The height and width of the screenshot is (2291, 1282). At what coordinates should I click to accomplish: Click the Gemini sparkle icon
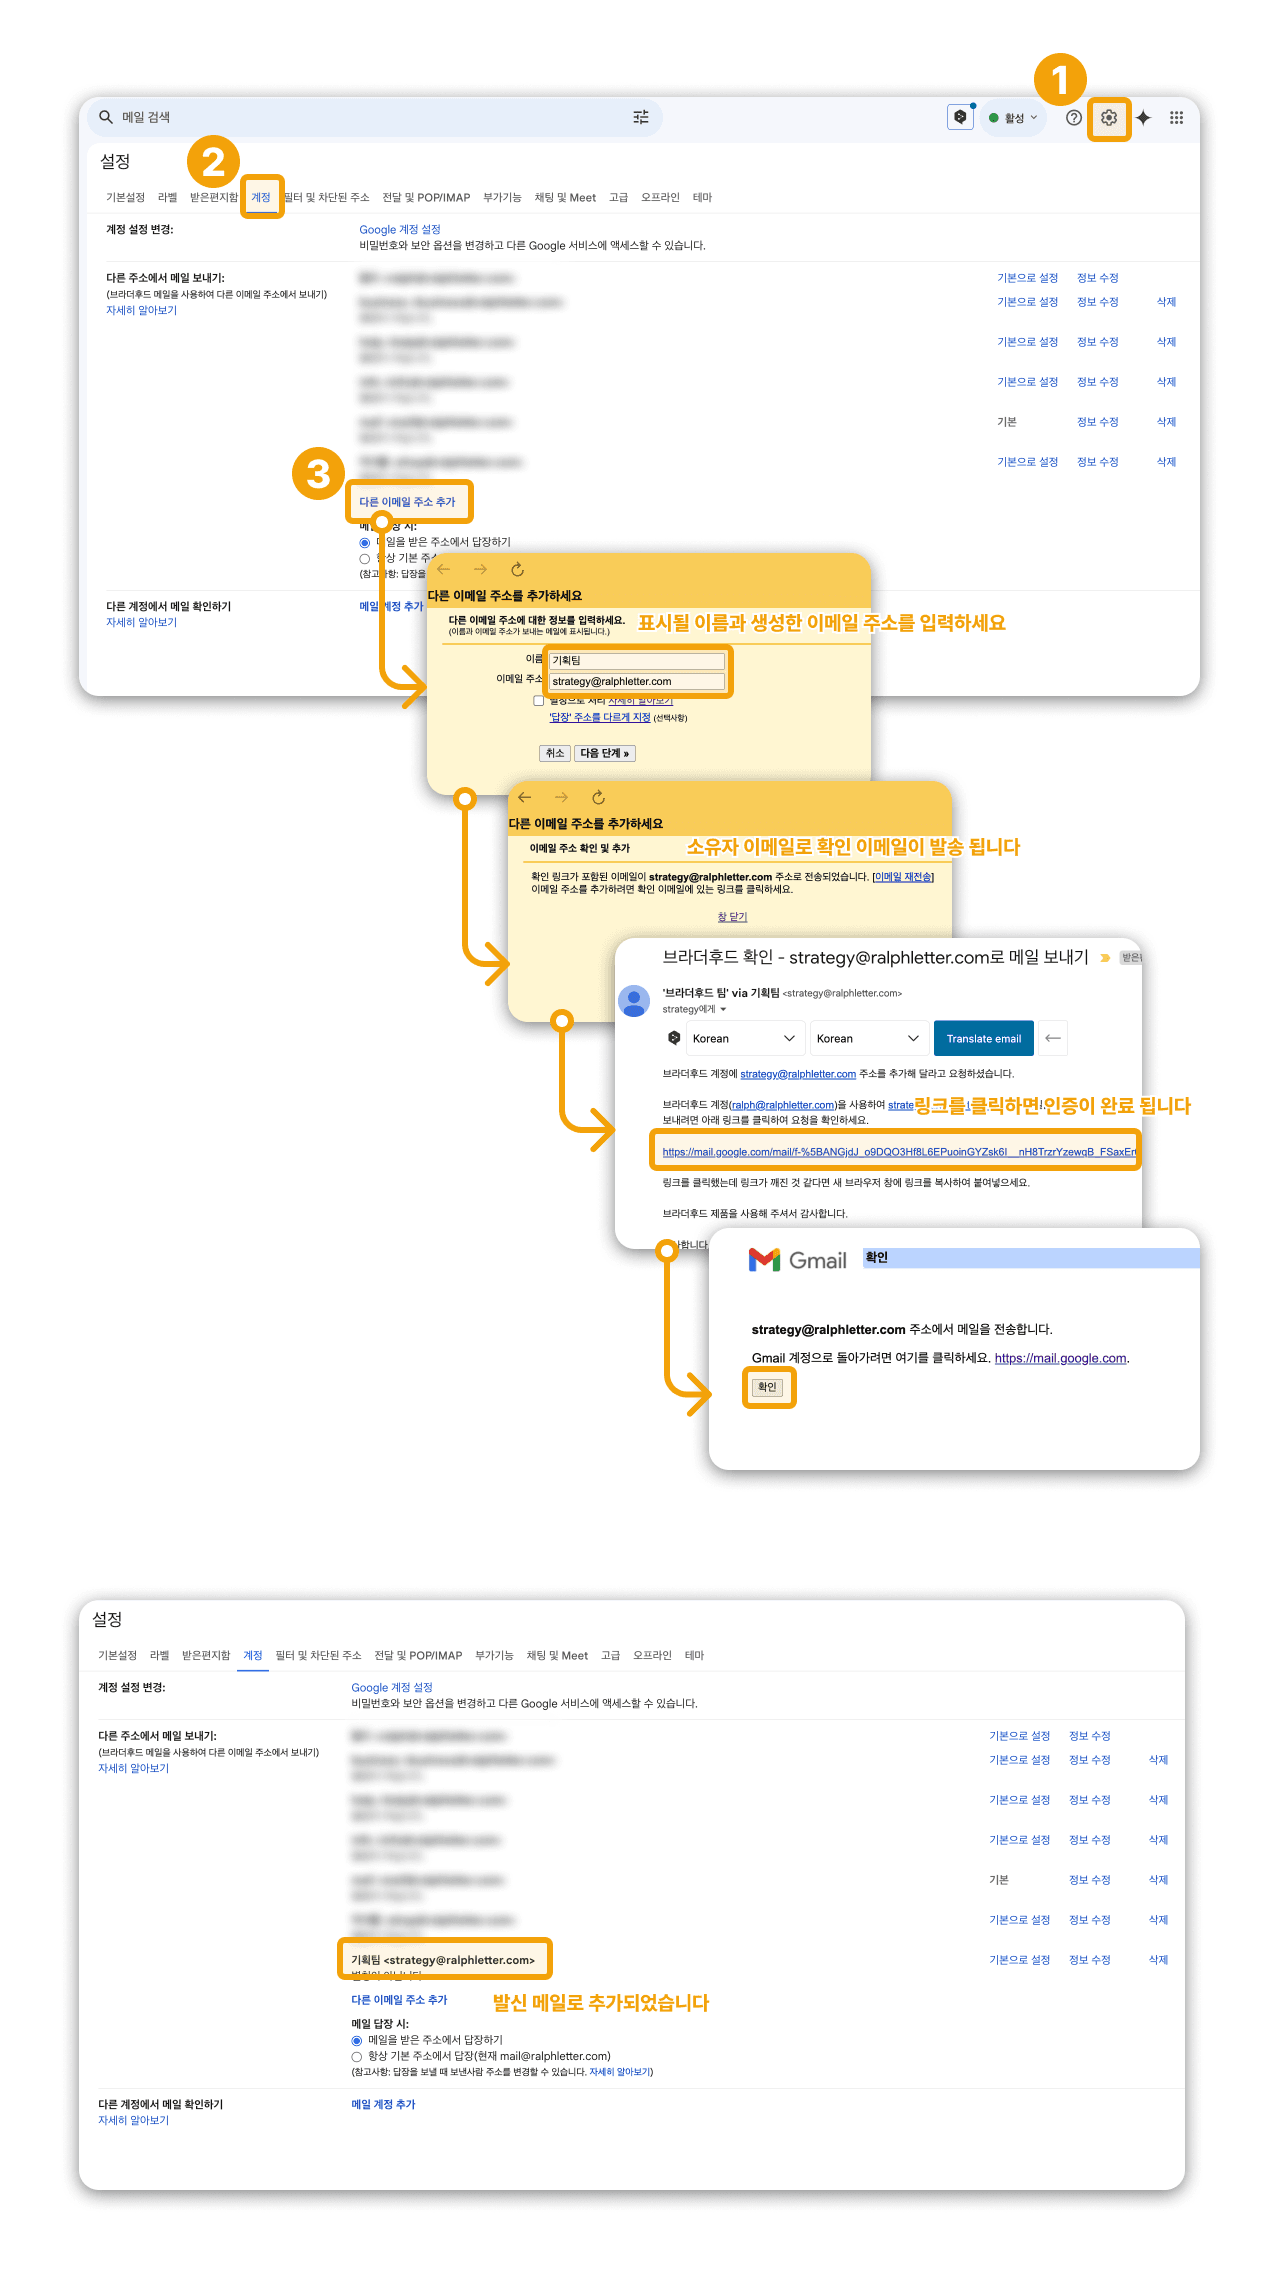pos(1144,118)
